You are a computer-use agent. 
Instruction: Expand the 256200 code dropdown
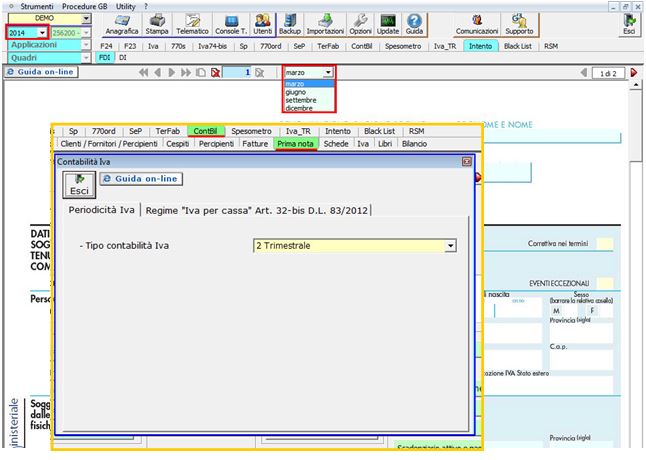pyautogui.click(x=86, y=33)
